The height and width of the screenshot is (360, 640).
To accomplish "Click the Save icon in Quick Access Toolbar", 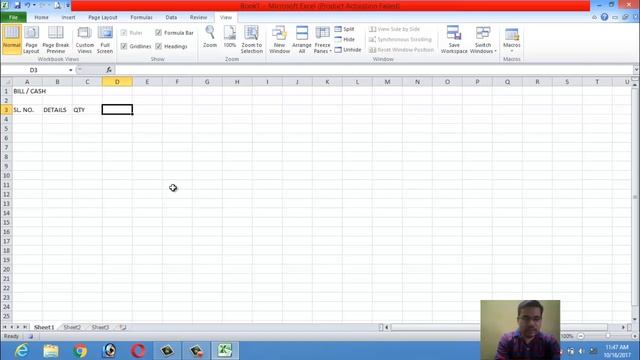I will pyautogui.click(x=17, y=5).
